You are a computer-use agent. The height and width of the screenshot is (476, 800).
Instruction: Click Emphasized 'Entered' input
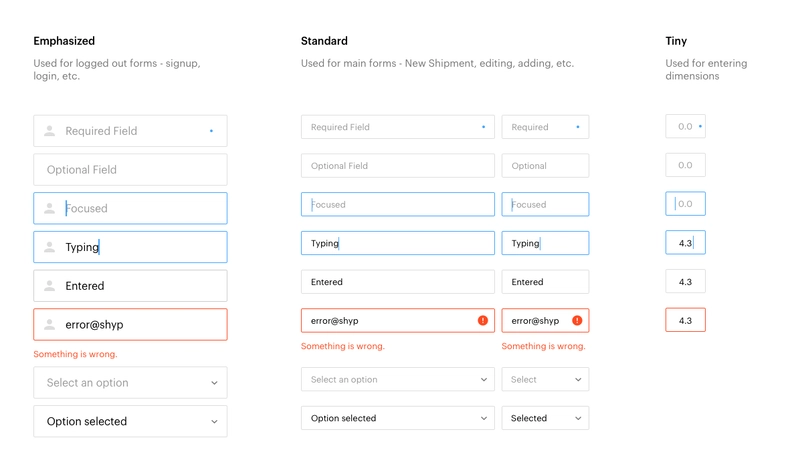click(131, 286)
